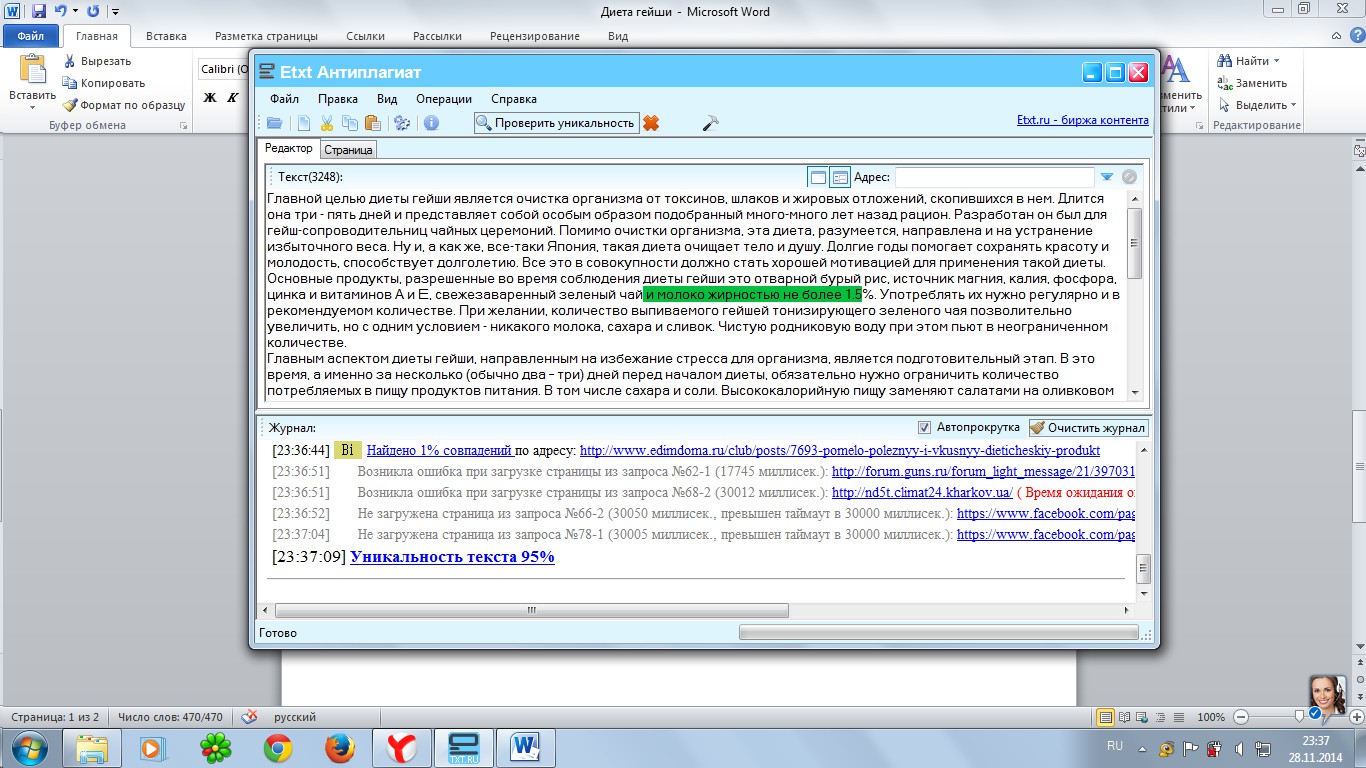The width and height of the screenshot is (1366, 768).
Task: Open Справка menu in Etxt
Action: [514, 99]
